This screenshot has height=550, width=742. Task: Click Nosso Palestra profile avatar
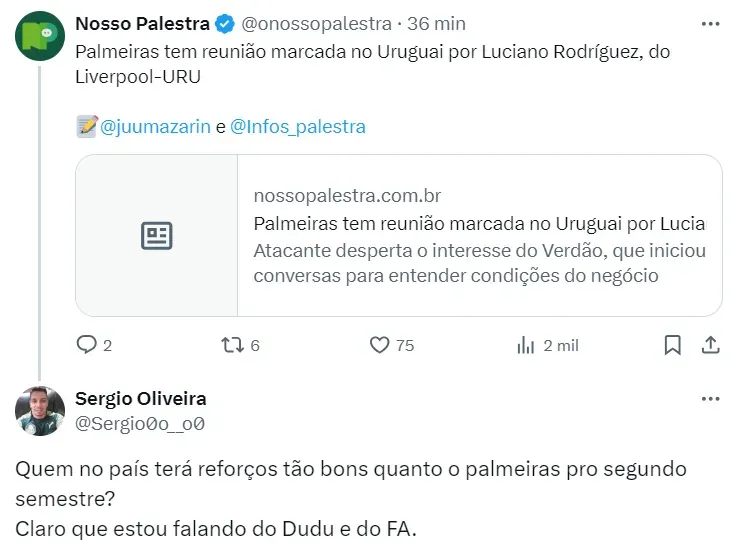coord(41,37)
